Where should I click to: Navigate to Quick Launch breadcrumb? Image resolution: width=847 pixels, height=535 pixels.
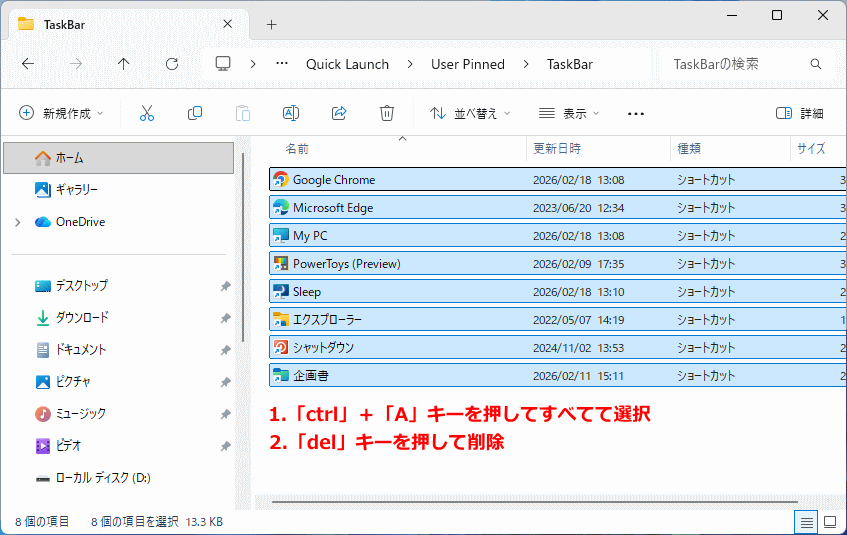347,64
